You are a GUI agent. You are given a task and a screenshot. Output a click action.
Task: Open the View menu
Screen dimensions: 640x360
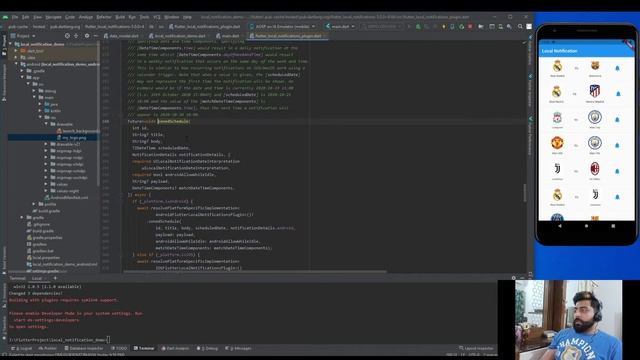[x=37, y=17]
